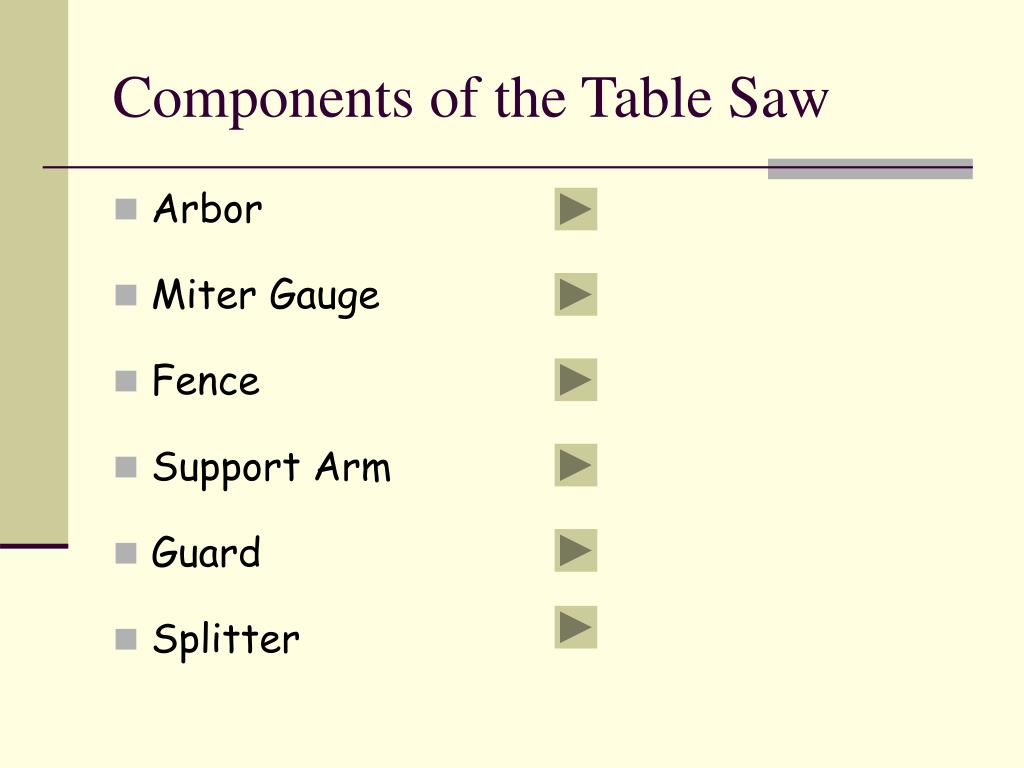
Task: Click the Guard row's arrow action button
Action: (576, 551)
